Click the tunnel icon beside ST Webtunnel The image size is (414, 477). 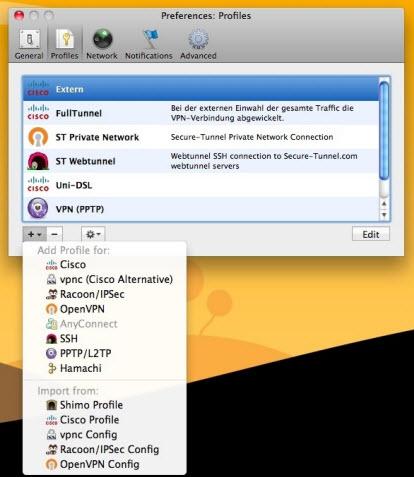click(x=38, y=161)
